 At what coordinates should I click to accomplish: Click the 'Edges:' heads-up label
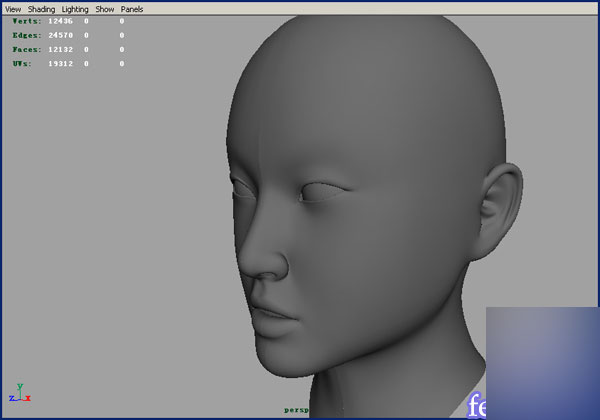(26, 35)
